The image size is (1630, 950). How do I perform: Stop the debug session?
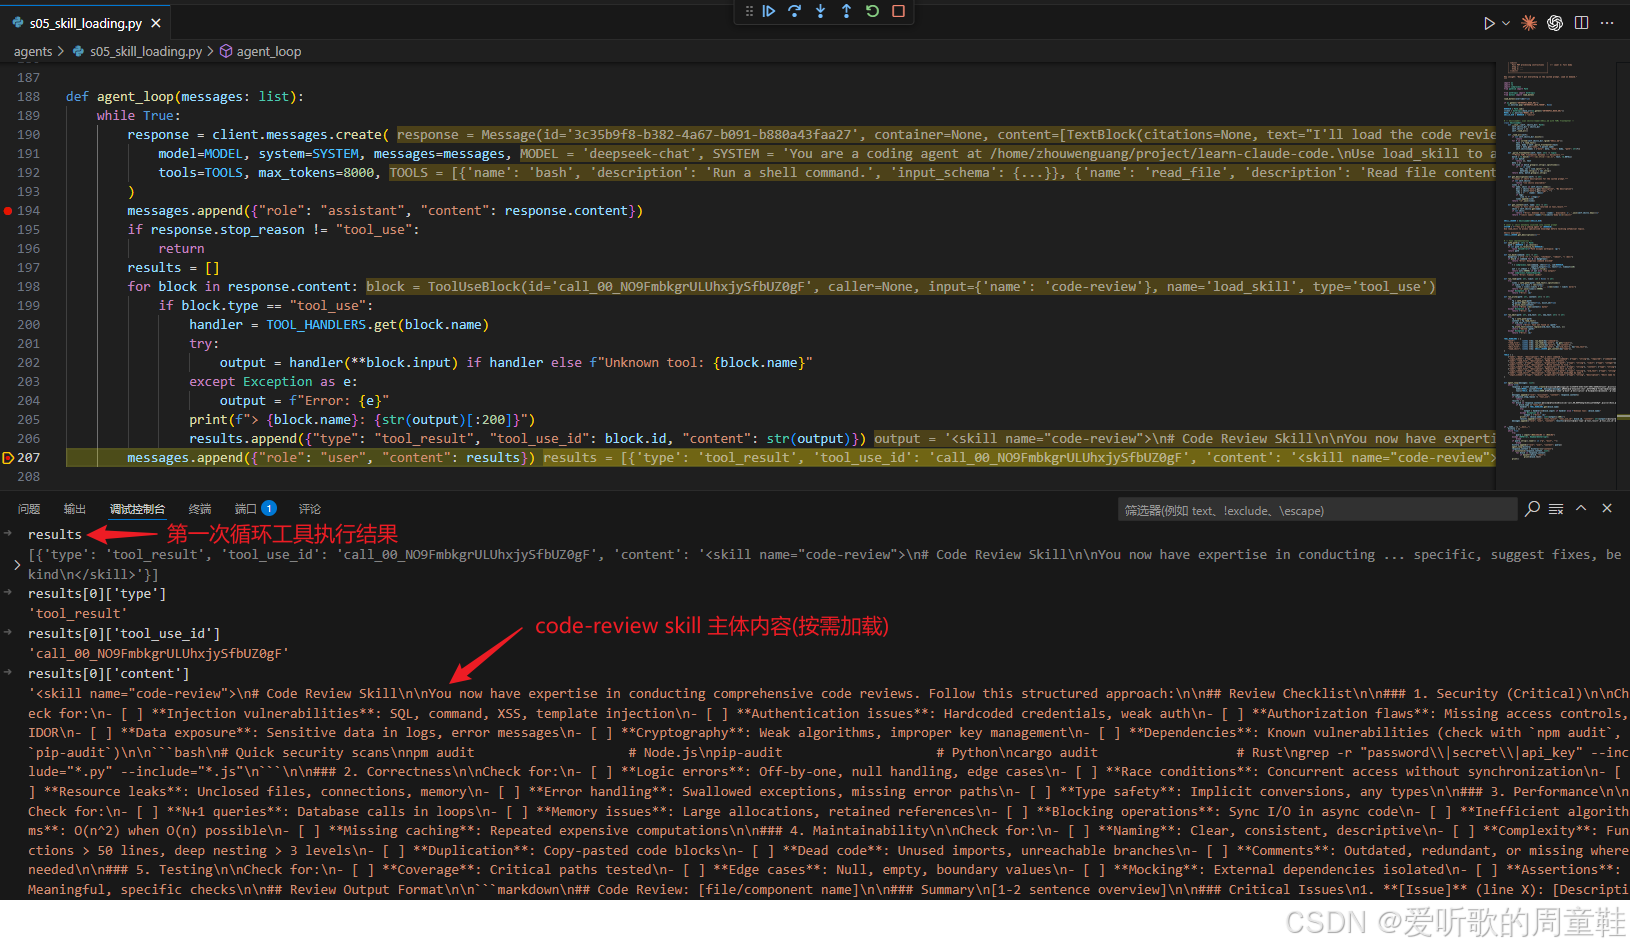[x=899, y=11]
